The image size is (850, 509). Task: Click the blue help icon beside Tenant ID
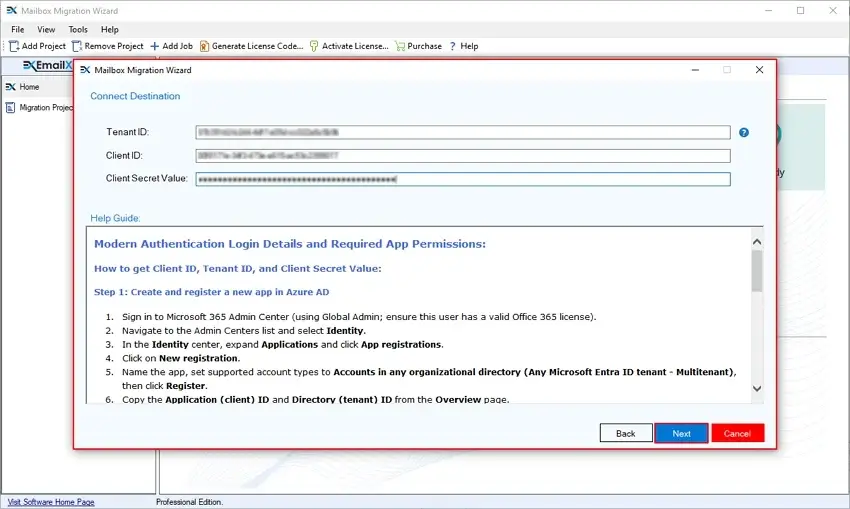point(744,132)
